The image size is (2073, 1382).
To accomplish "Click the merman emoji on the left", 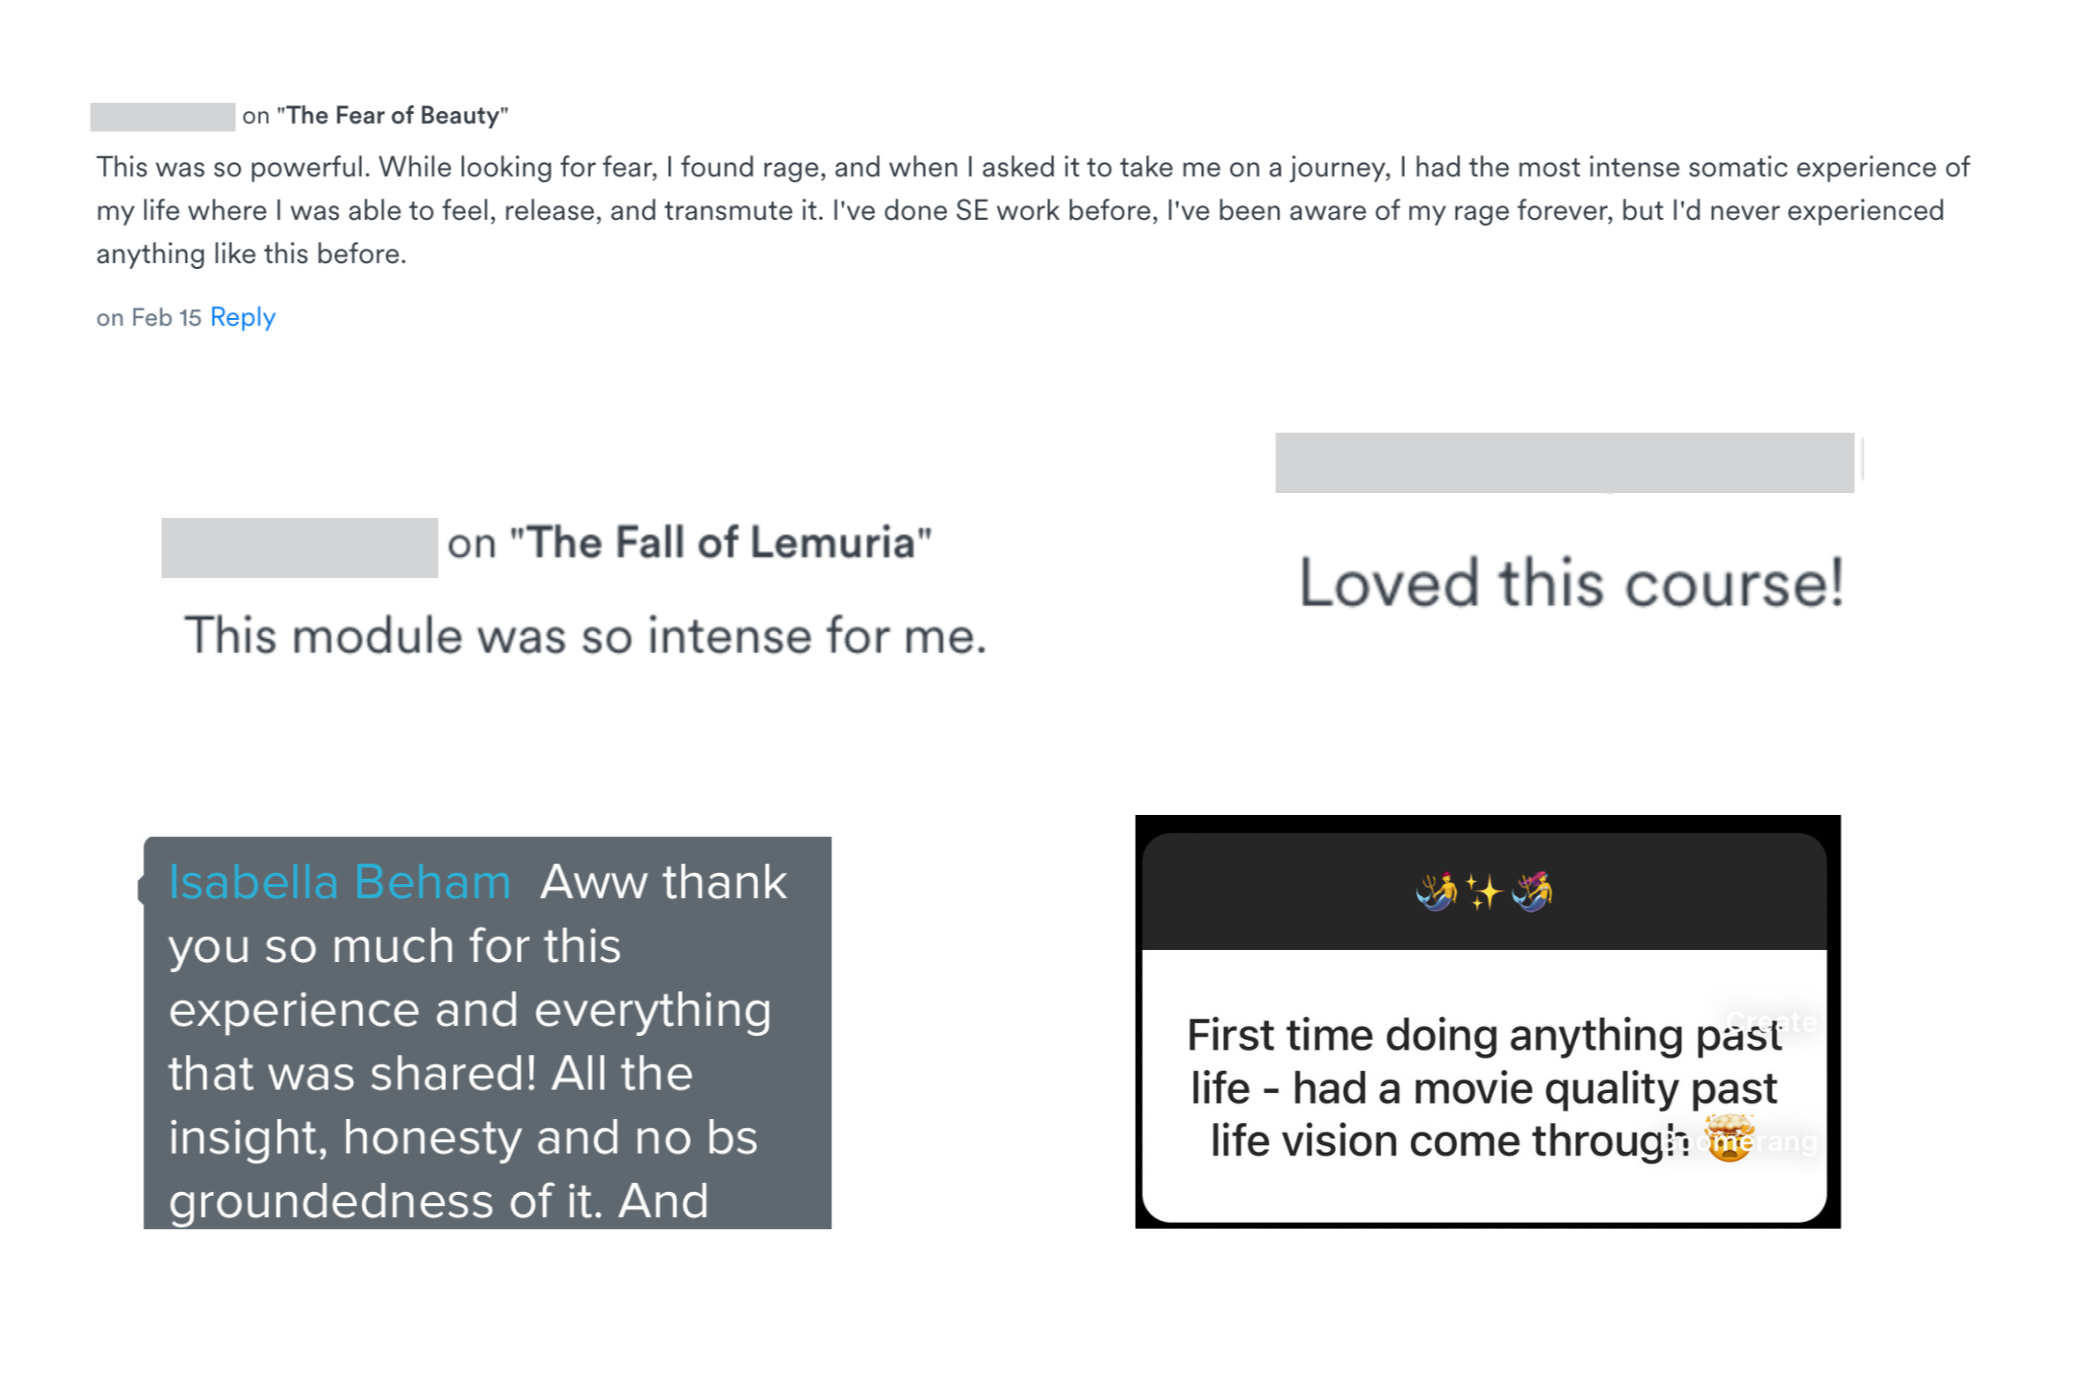I will pos(1436,890).
